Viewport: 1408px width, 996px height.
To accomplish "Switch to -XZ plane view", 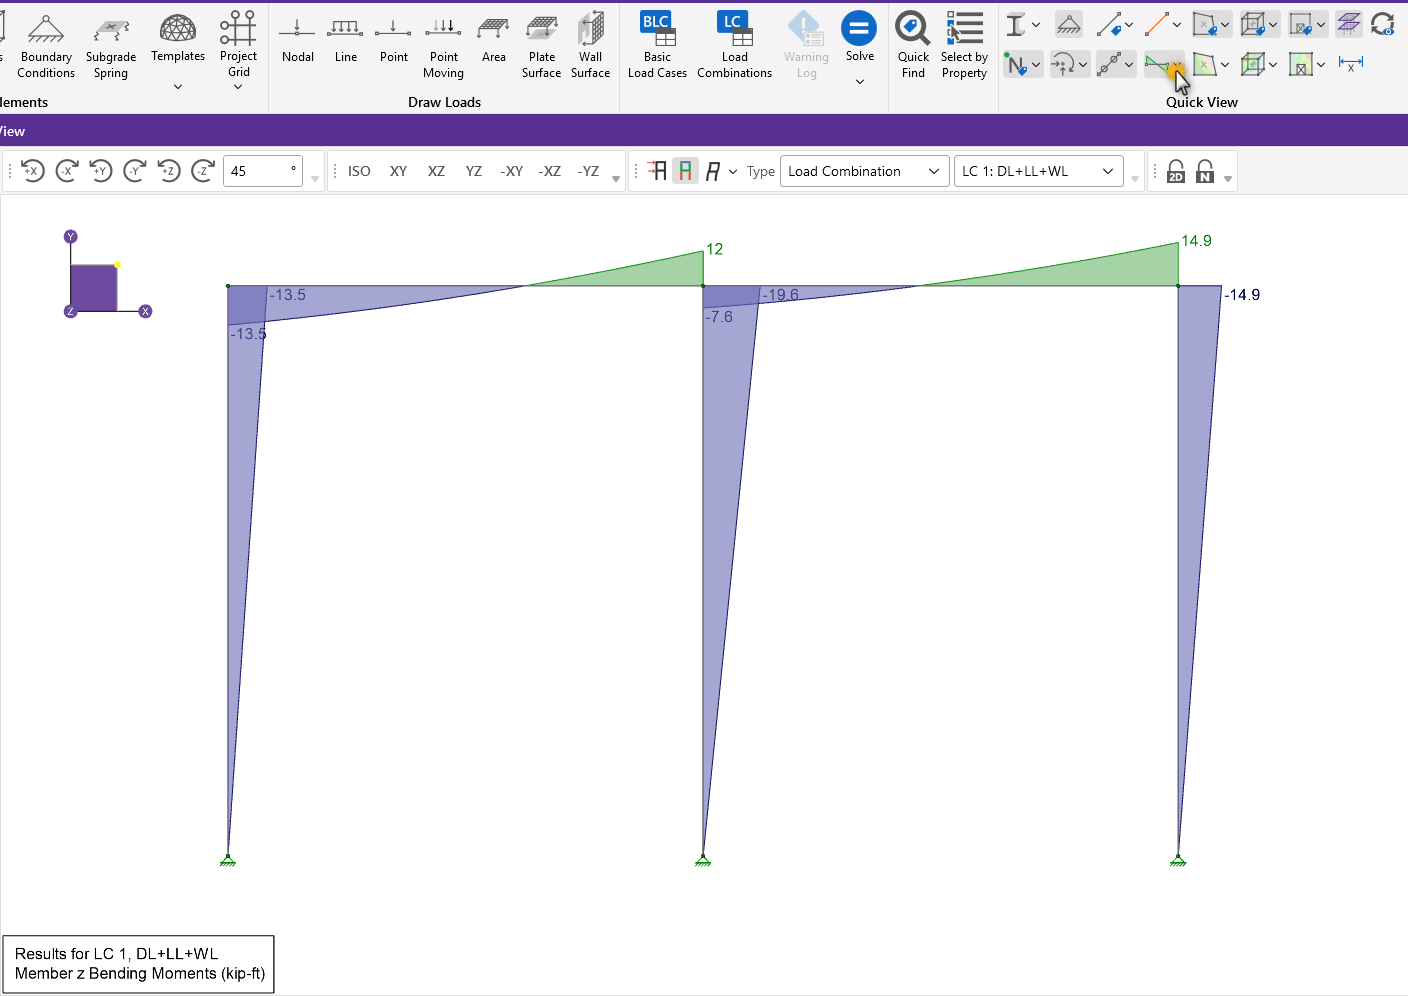I will (x=550, y=171).
